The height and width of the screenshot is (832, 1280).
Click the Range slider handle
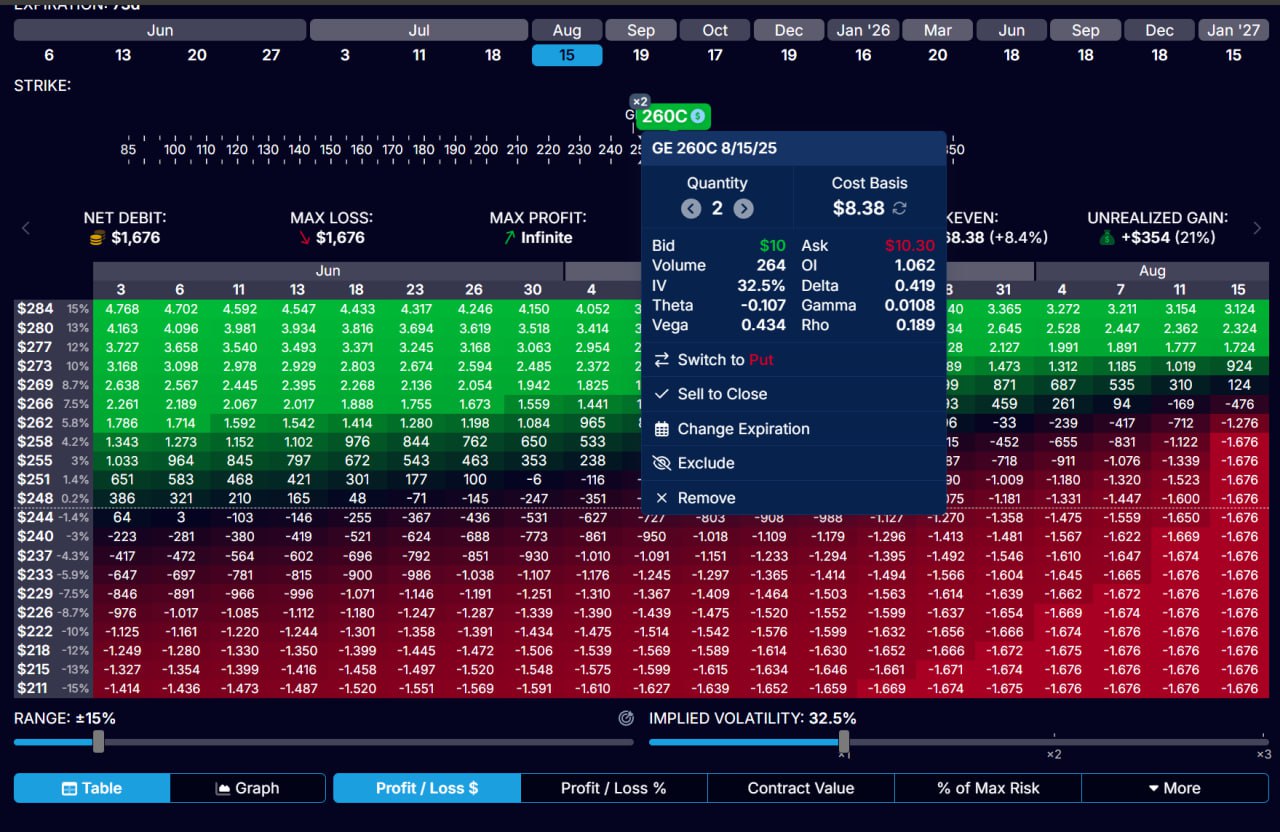(98, 741)
